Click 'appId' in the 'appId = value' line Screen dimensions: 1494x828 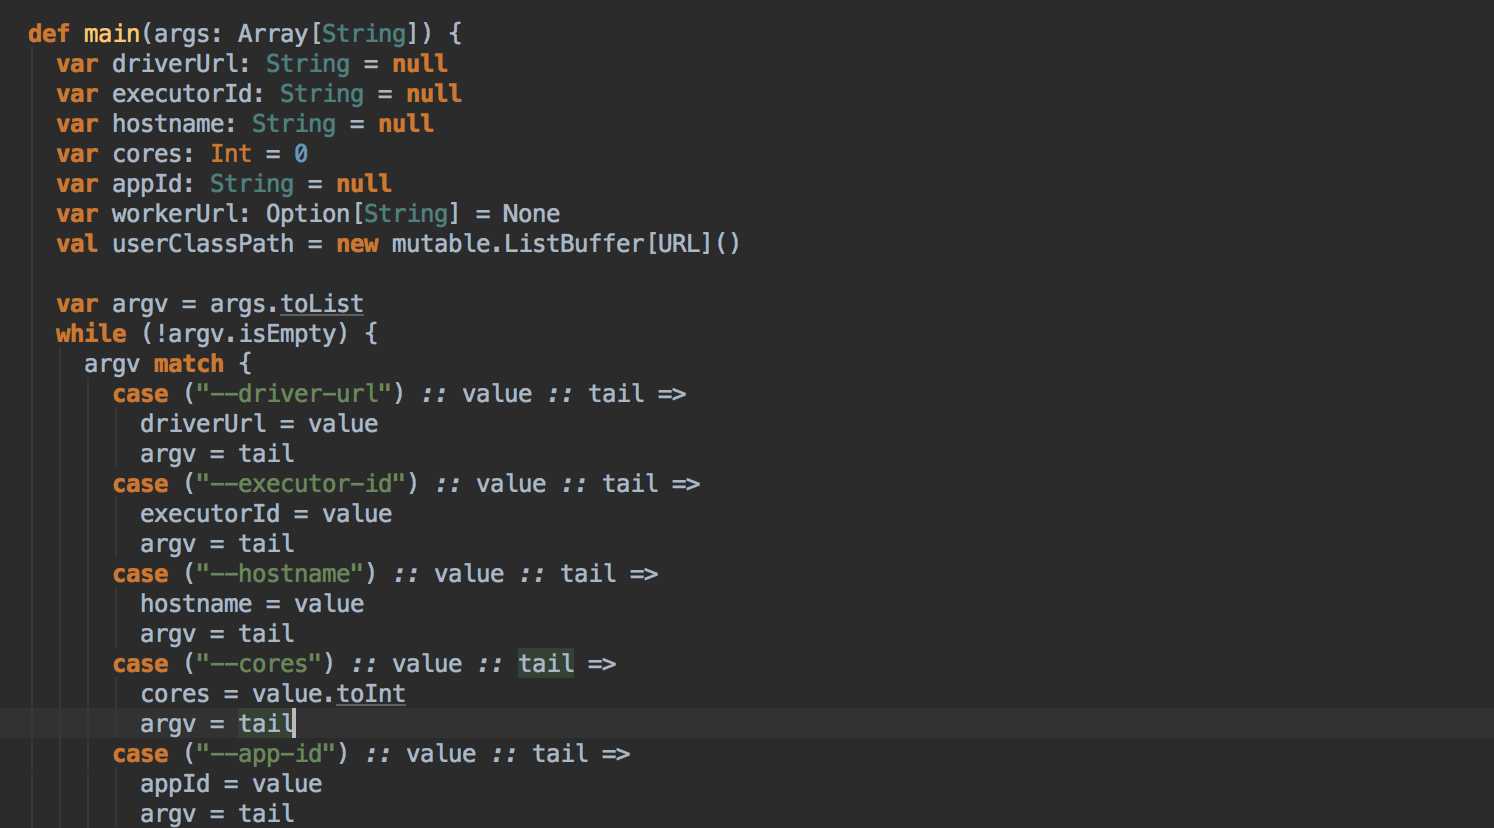(x=175, y=784)
